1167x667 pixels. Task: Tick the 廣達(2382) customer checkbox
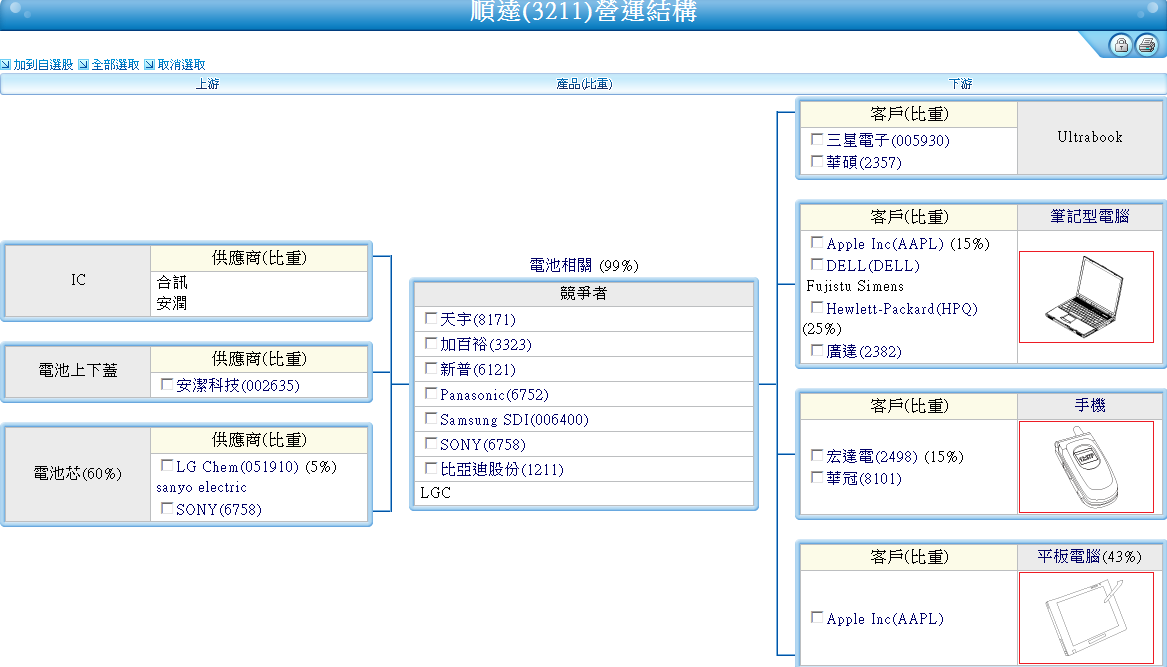(816, 350)
